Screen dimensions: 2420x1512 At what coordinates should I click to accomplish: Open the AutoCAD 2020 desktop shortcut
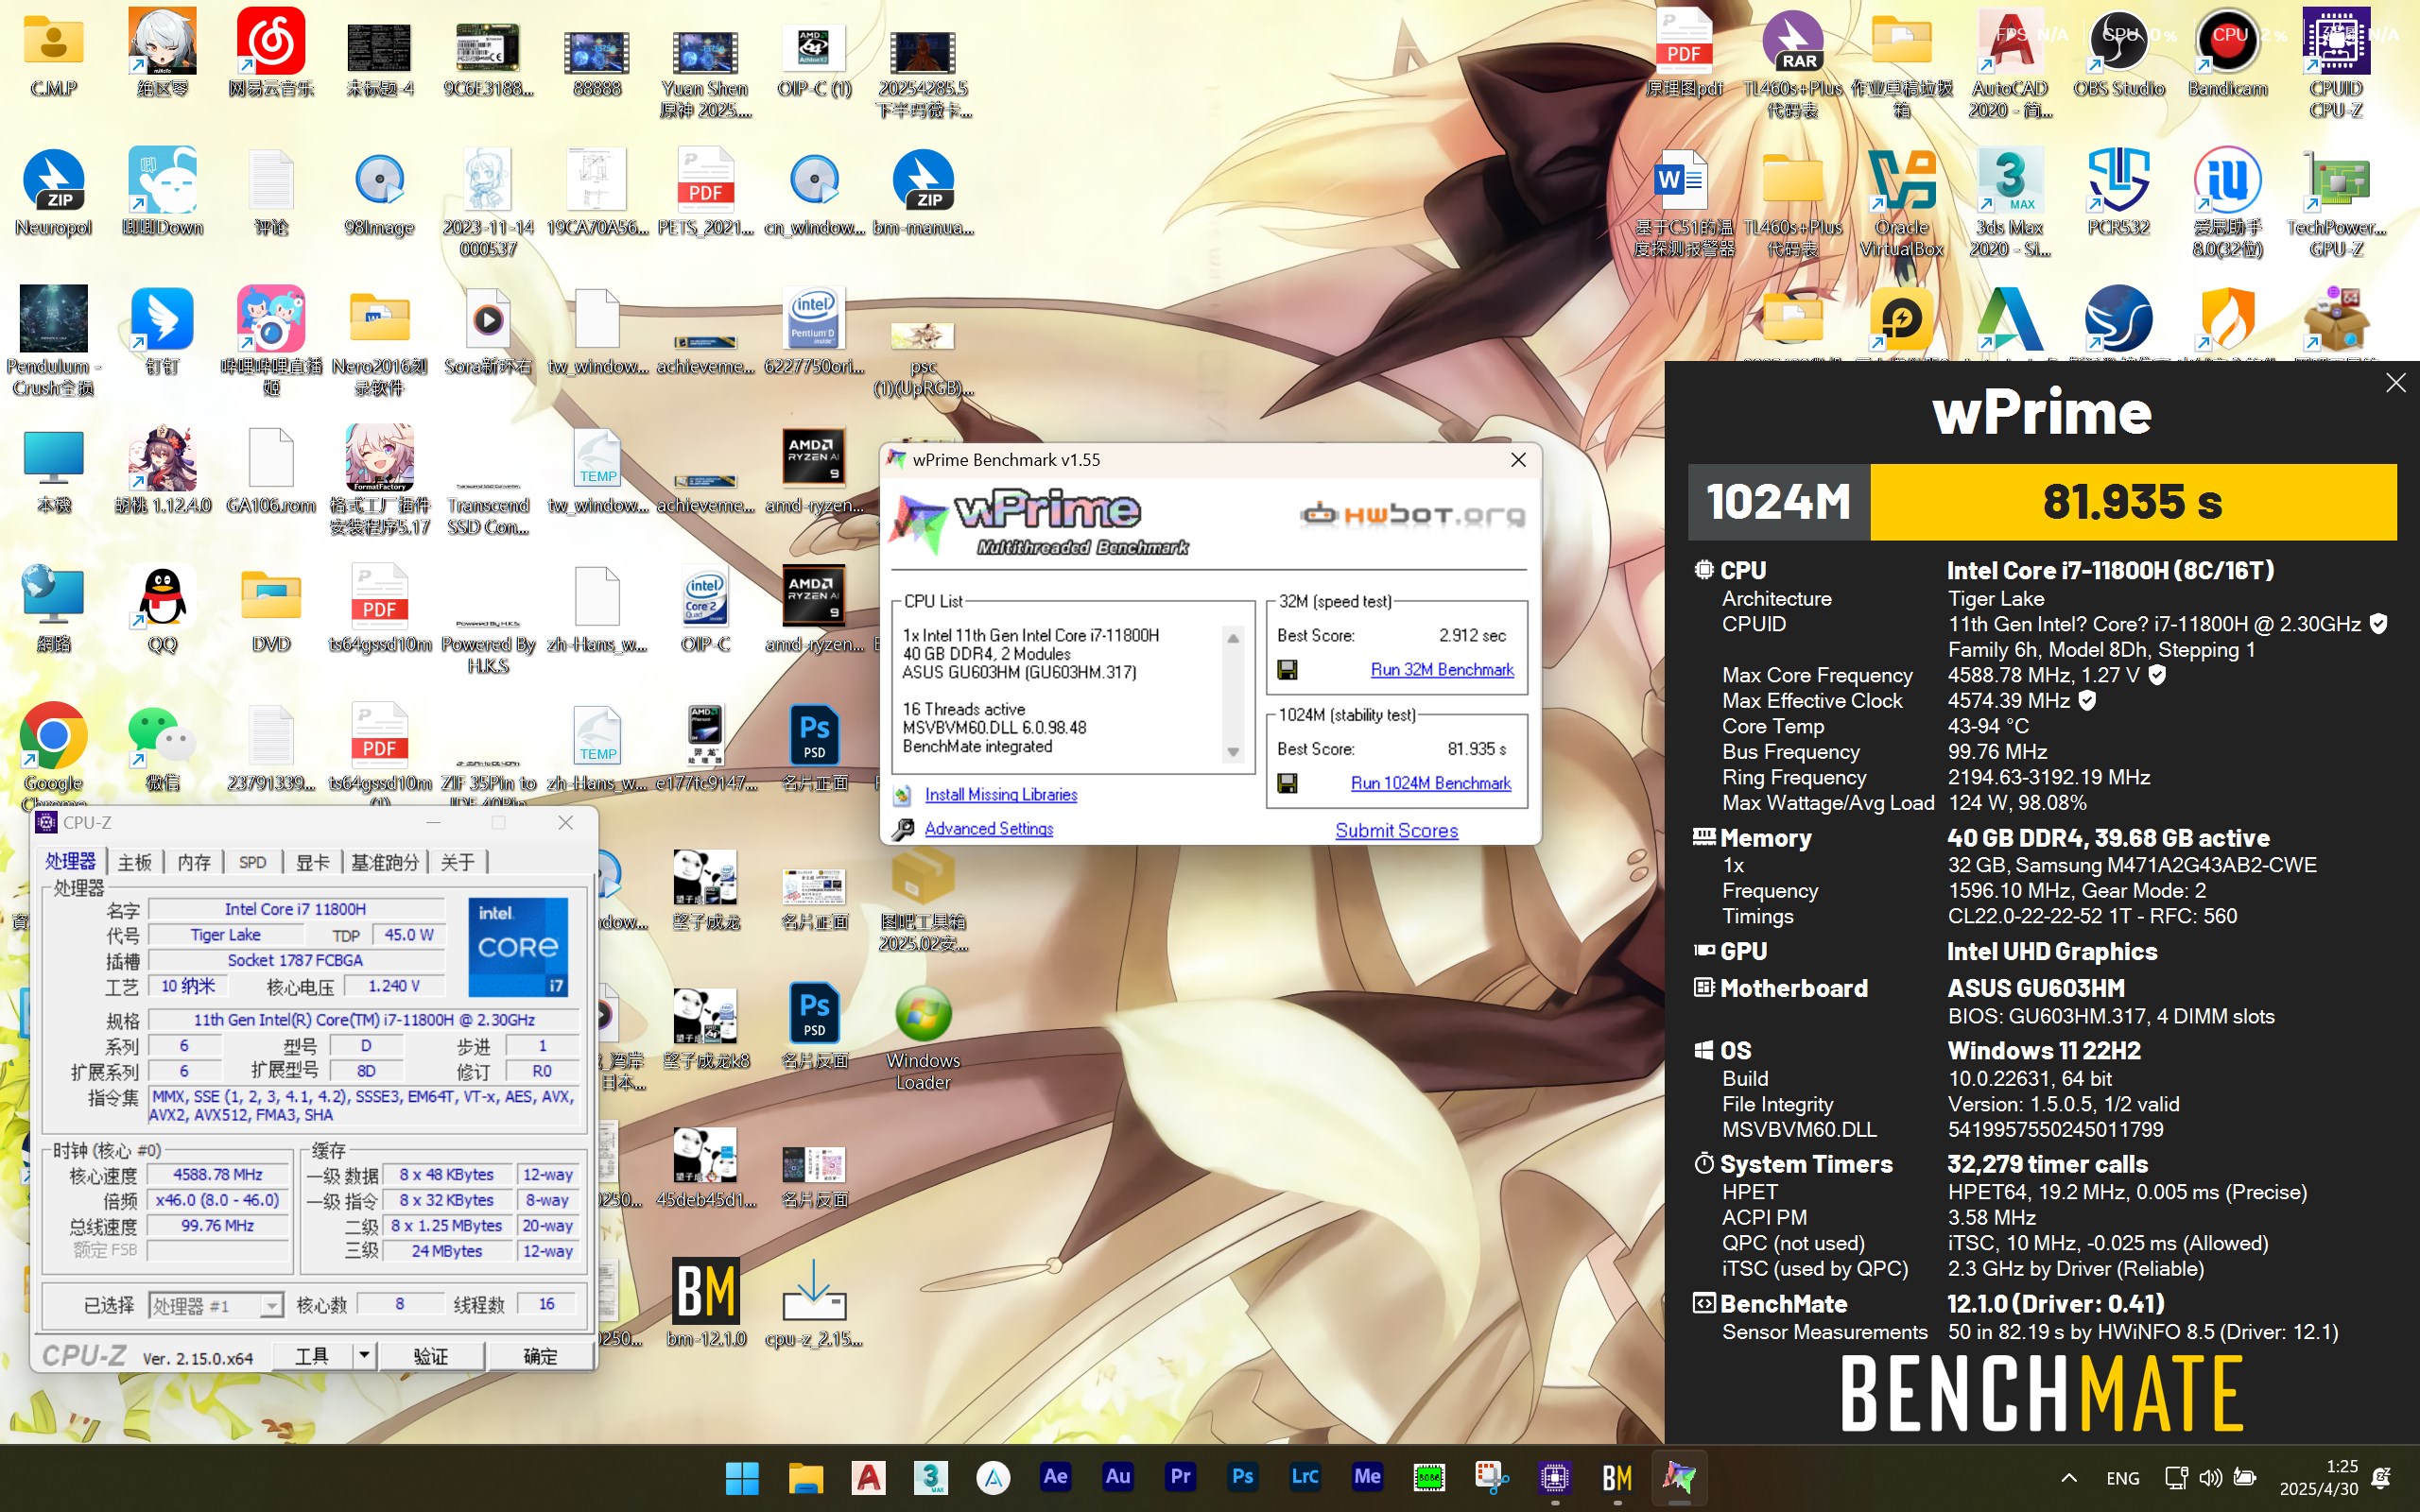pos(2009,62)
